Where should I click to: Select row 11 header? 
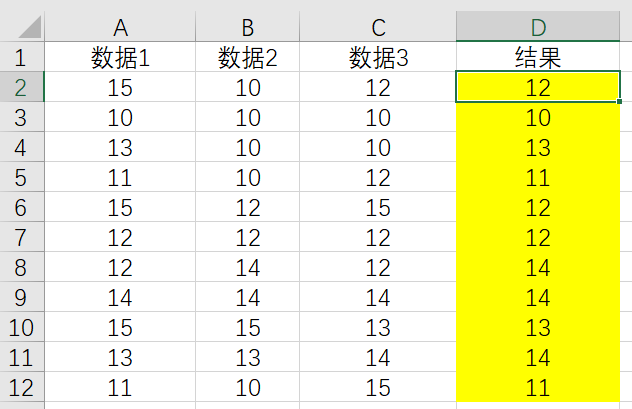pos(22,357)
